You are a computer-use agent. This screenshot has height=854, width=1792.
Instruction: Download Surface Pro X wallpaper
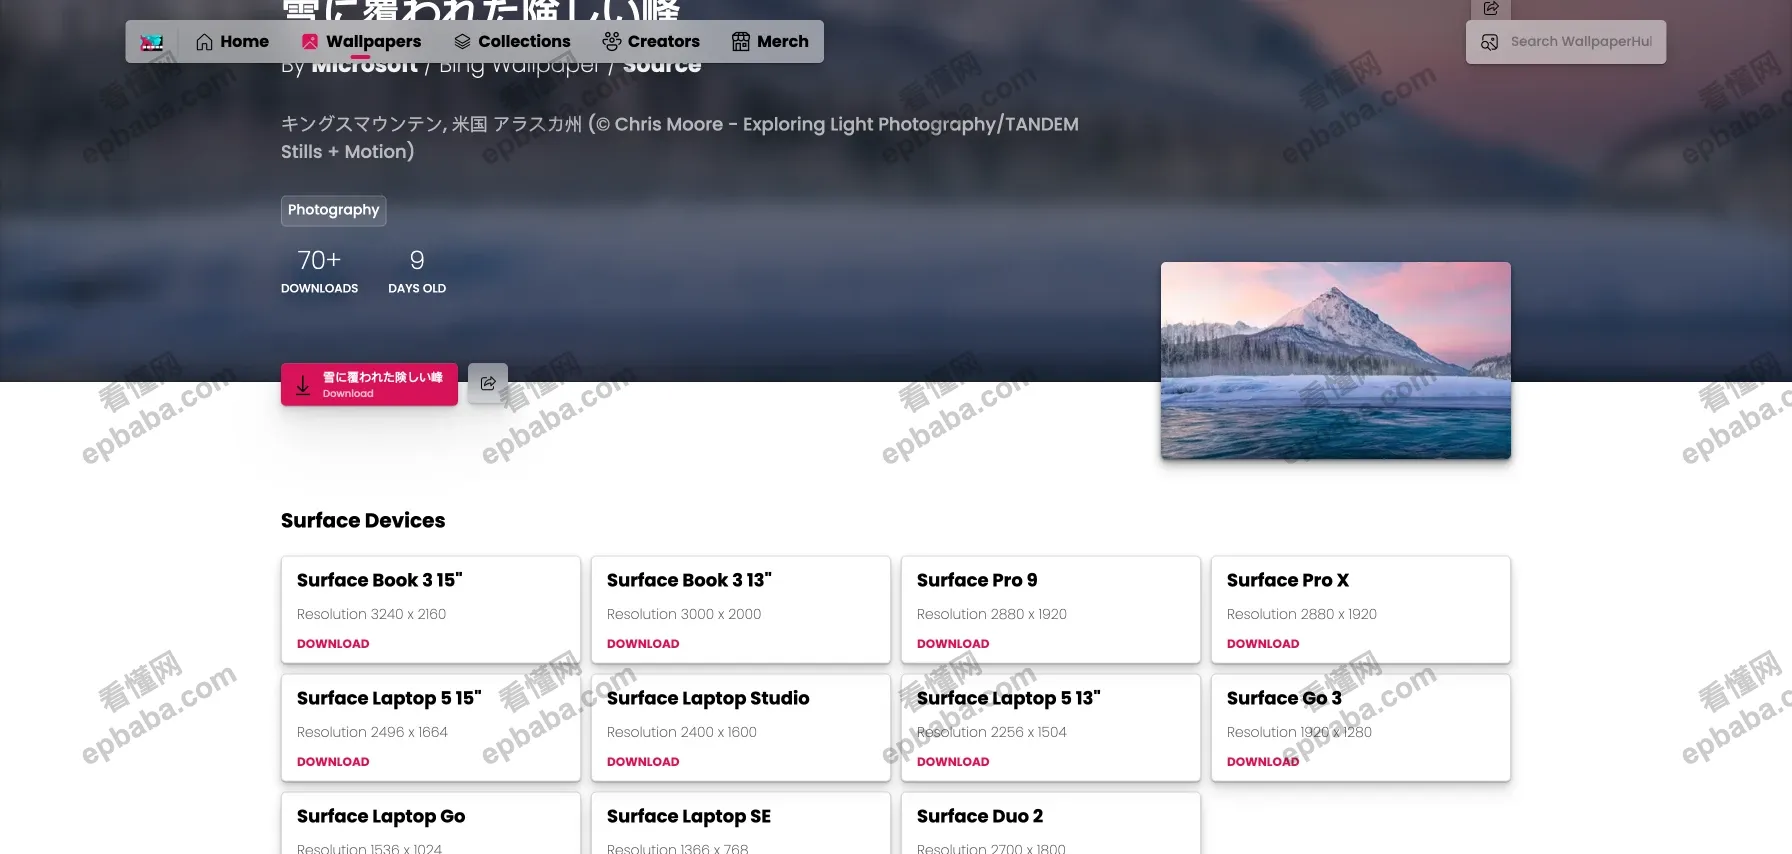(x=1263, y=644)
